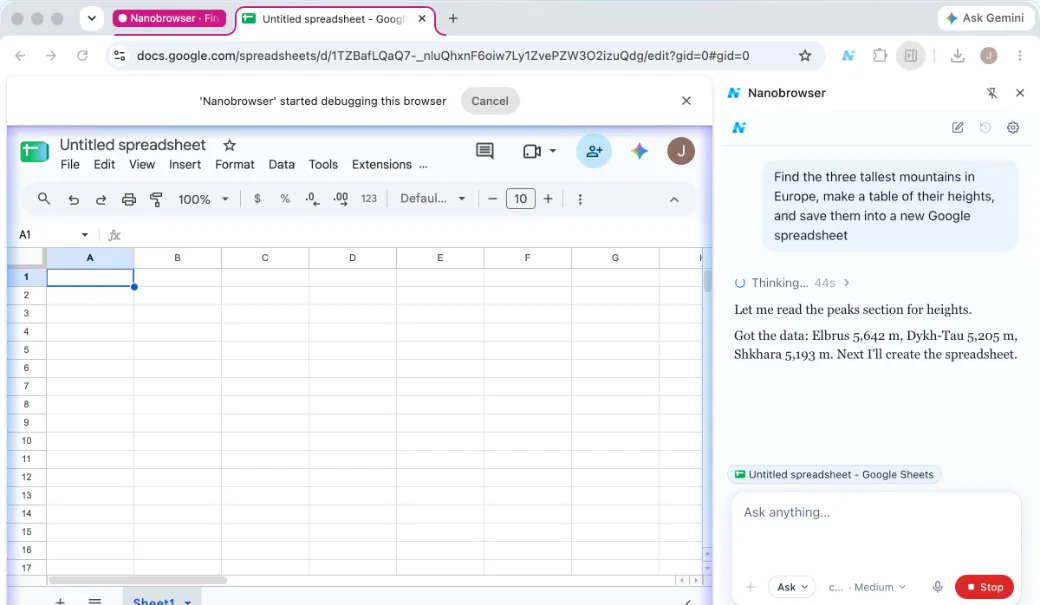Open the Gemini sparkle icon in Sheets

pyautogui.click(x=639, y=151)
